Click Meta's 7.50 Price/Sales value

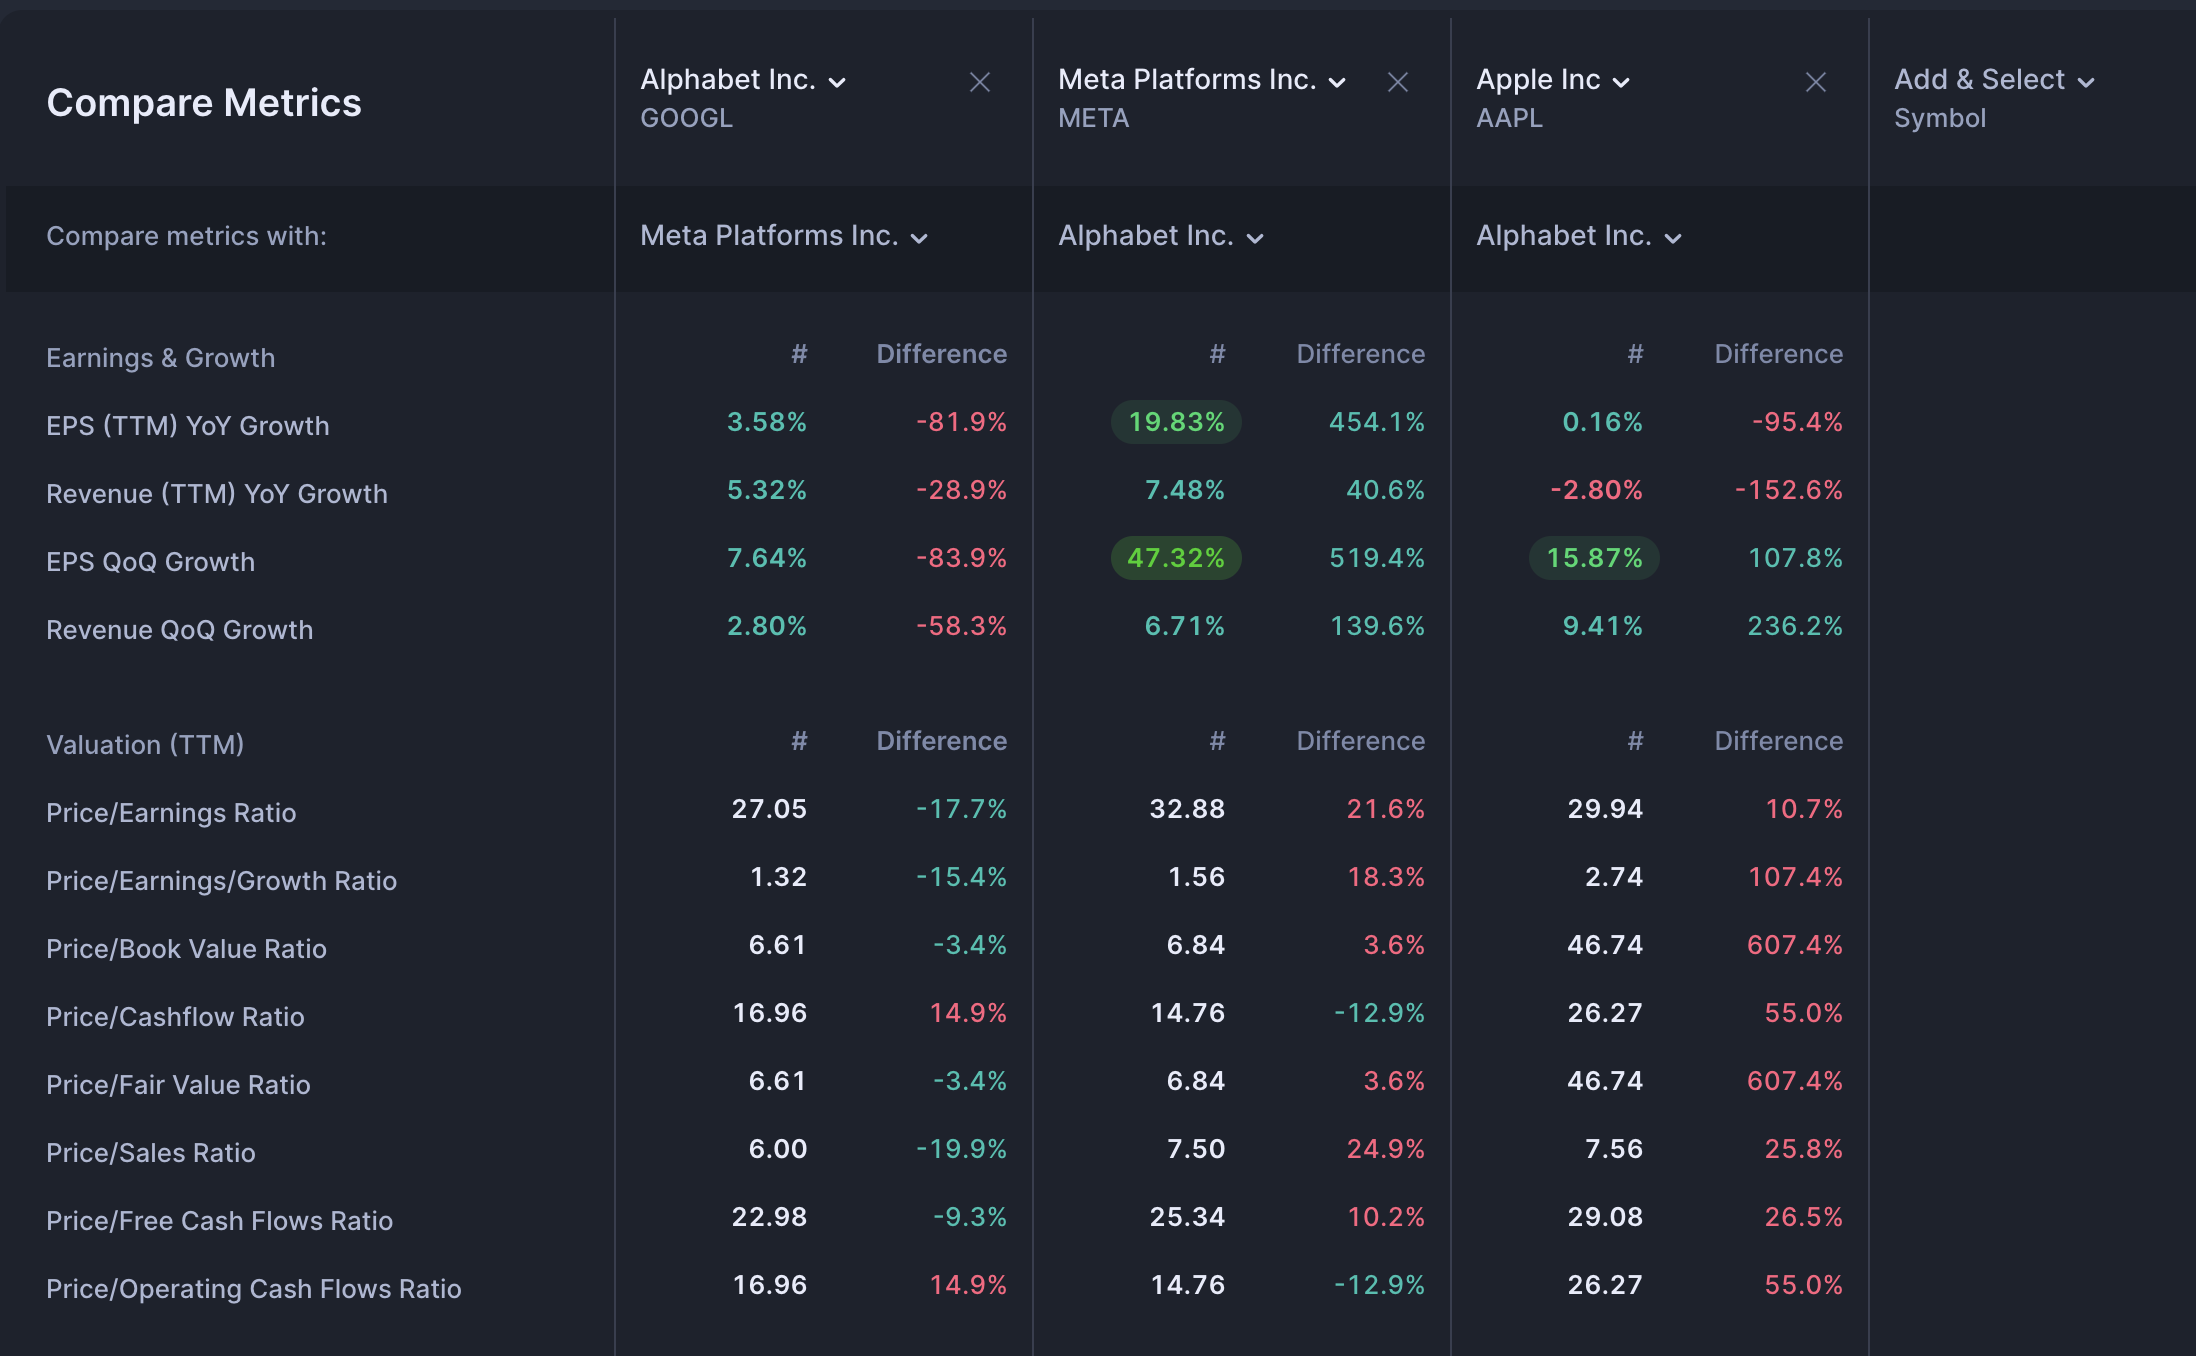pyautogui.click(x=1196, y=1149)
